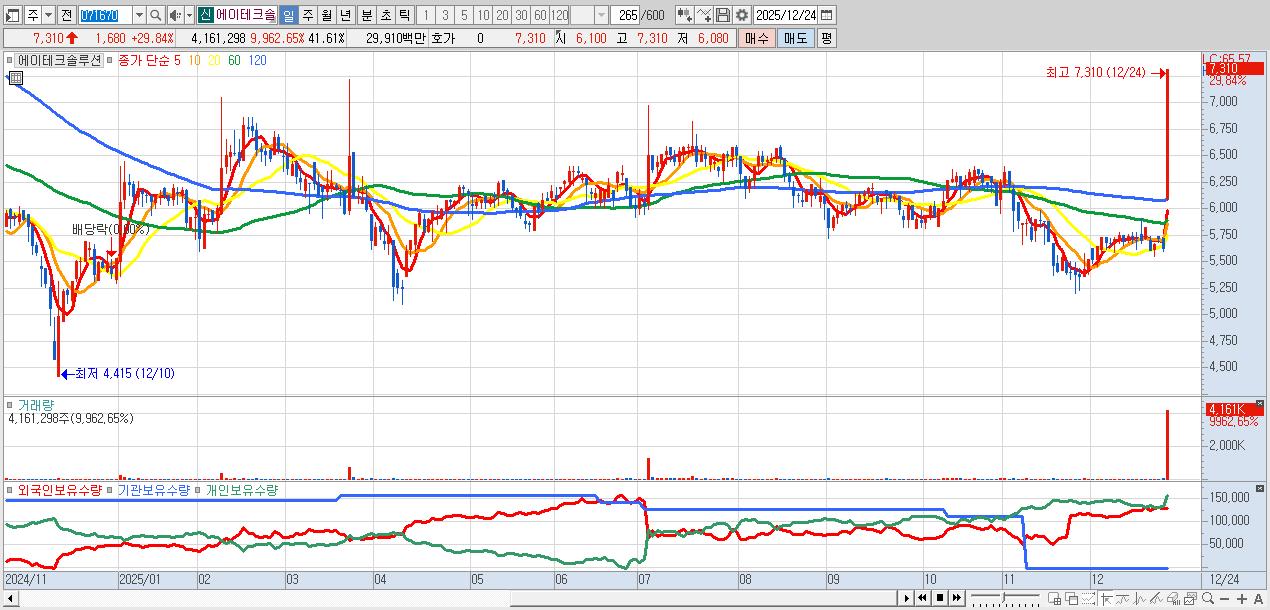The width and height of the screenshot is (1270, 610).
Task: Edit the date field 2025/12/24
Action: point(786,16)
